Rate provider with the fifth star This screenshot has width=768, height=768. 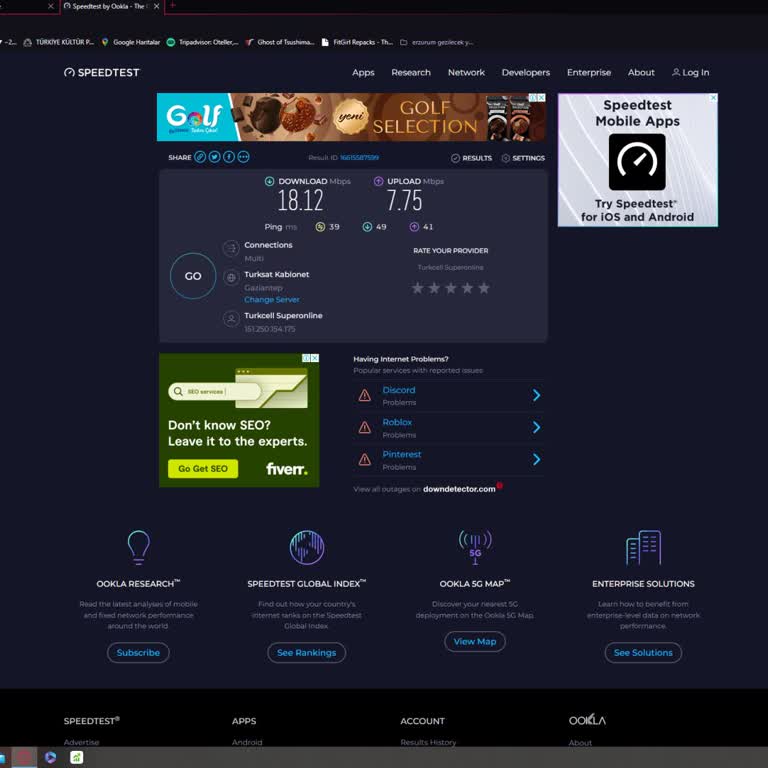(x=484, y=288)
